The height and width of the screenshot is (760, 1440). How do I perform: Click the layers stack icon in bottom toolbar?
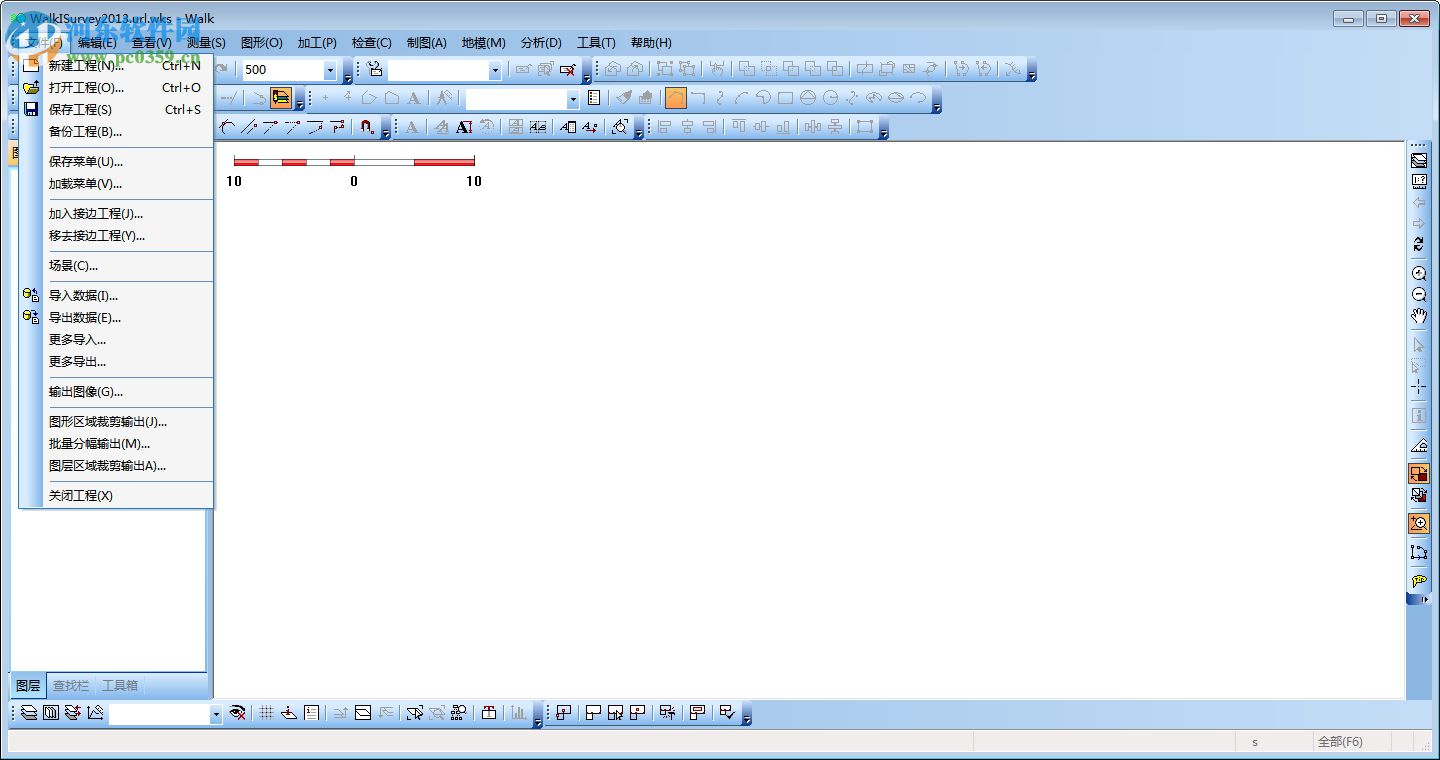[x=29, y=713]
